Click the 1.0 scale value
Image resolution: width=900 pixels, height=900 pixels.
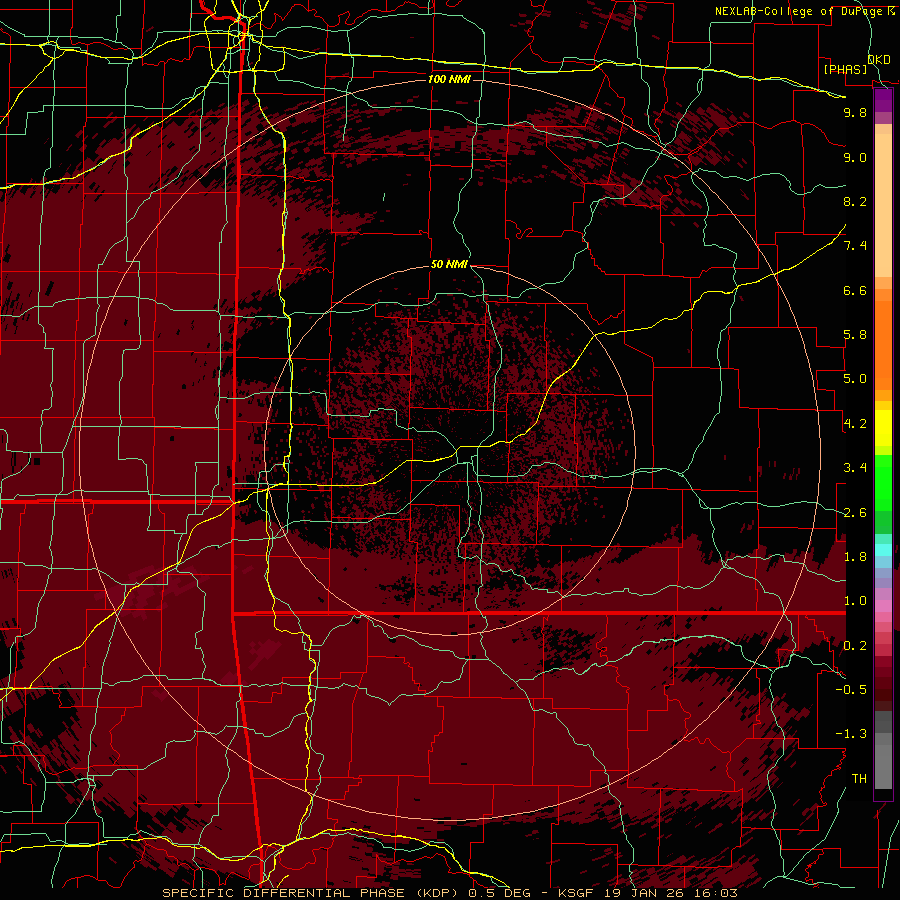855,602
